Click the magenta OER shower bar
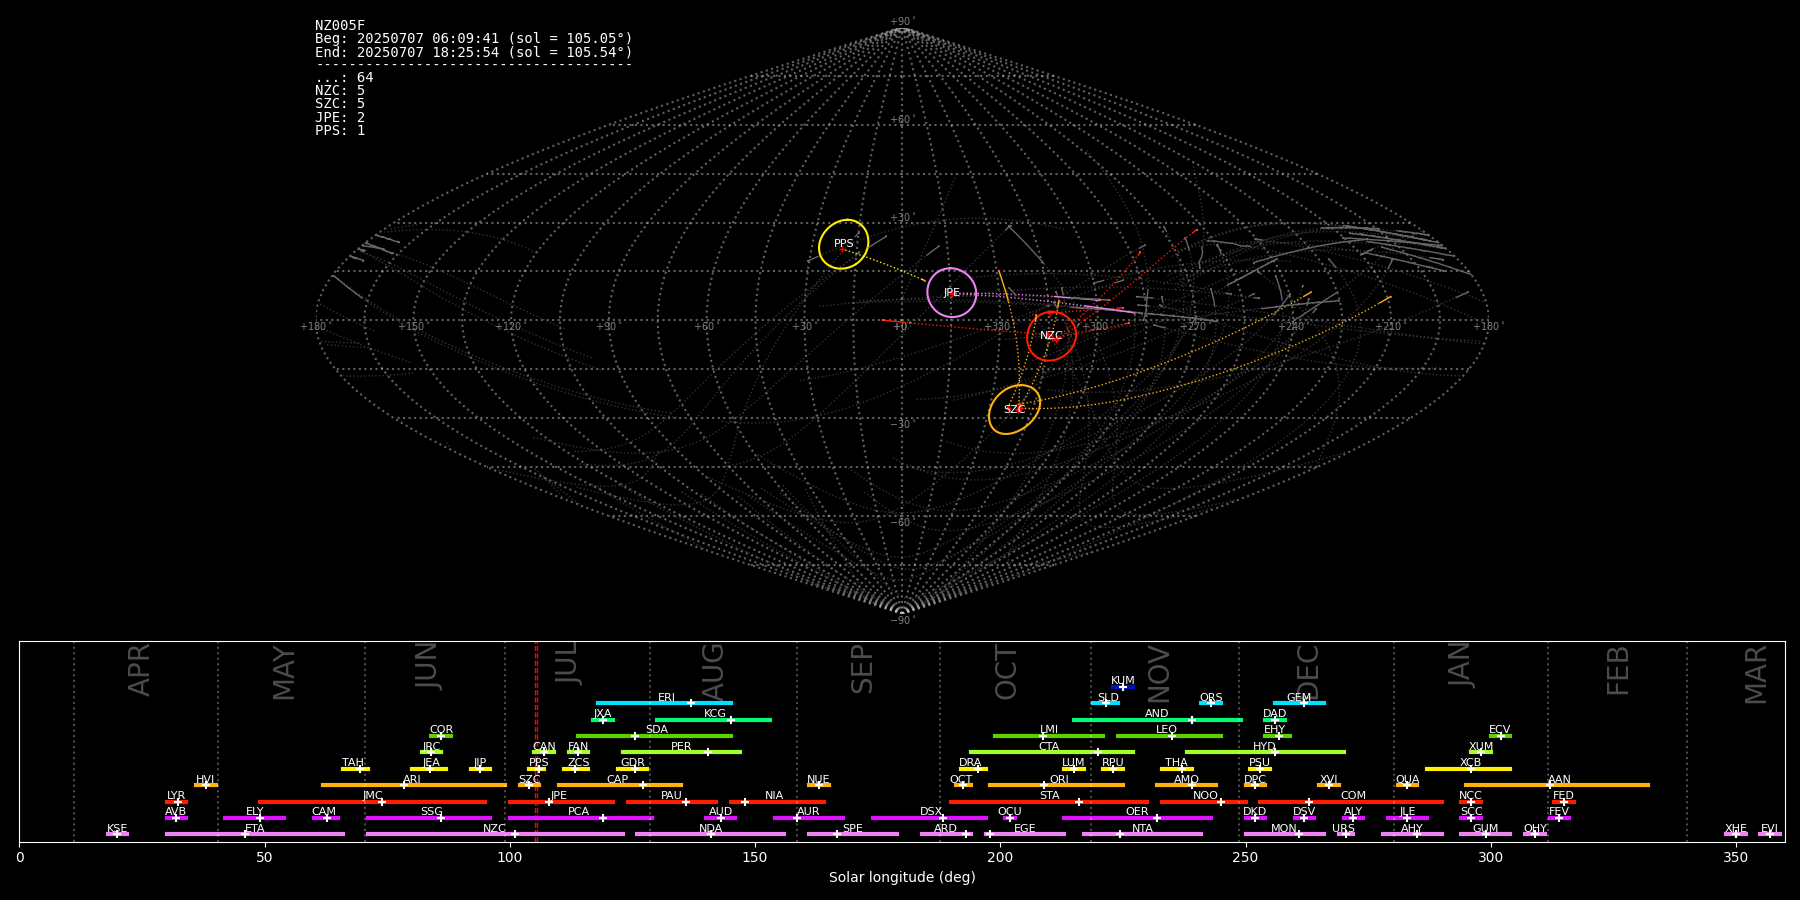The image size is (1800, 900). [1137, 818]
